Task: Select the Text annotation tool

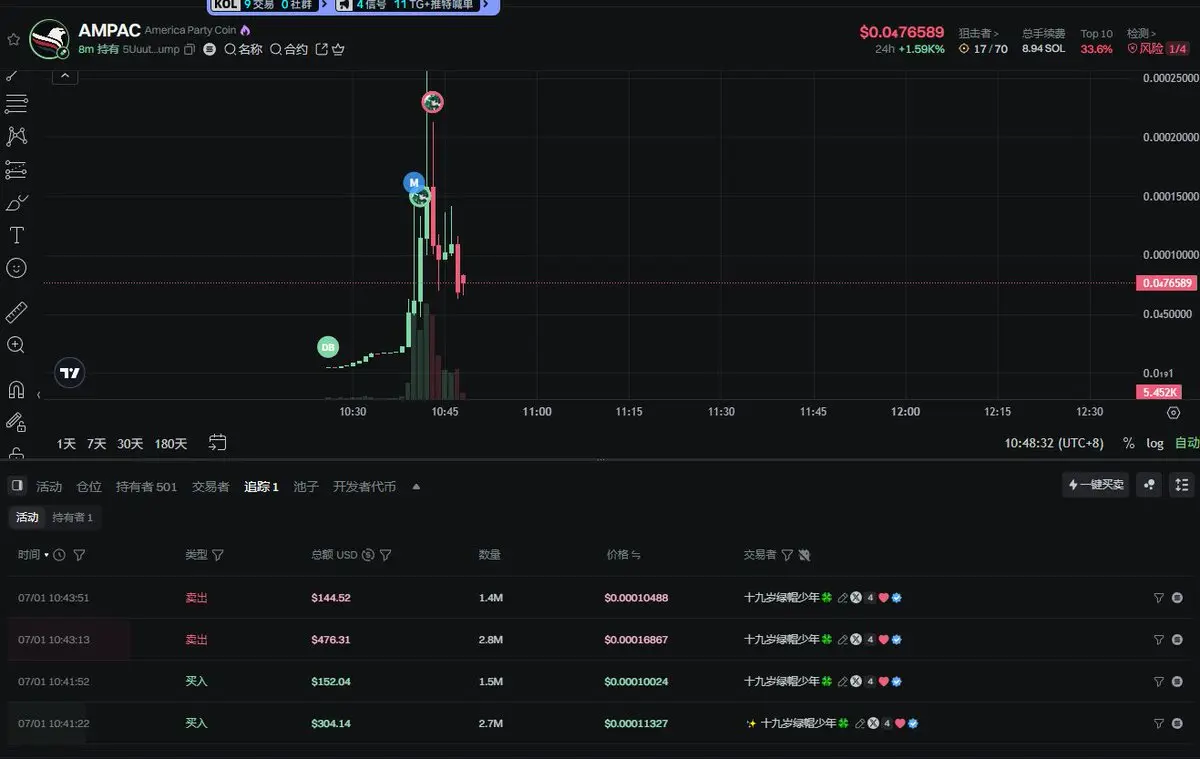Action: pyautogui.click(x=16, y=236)
